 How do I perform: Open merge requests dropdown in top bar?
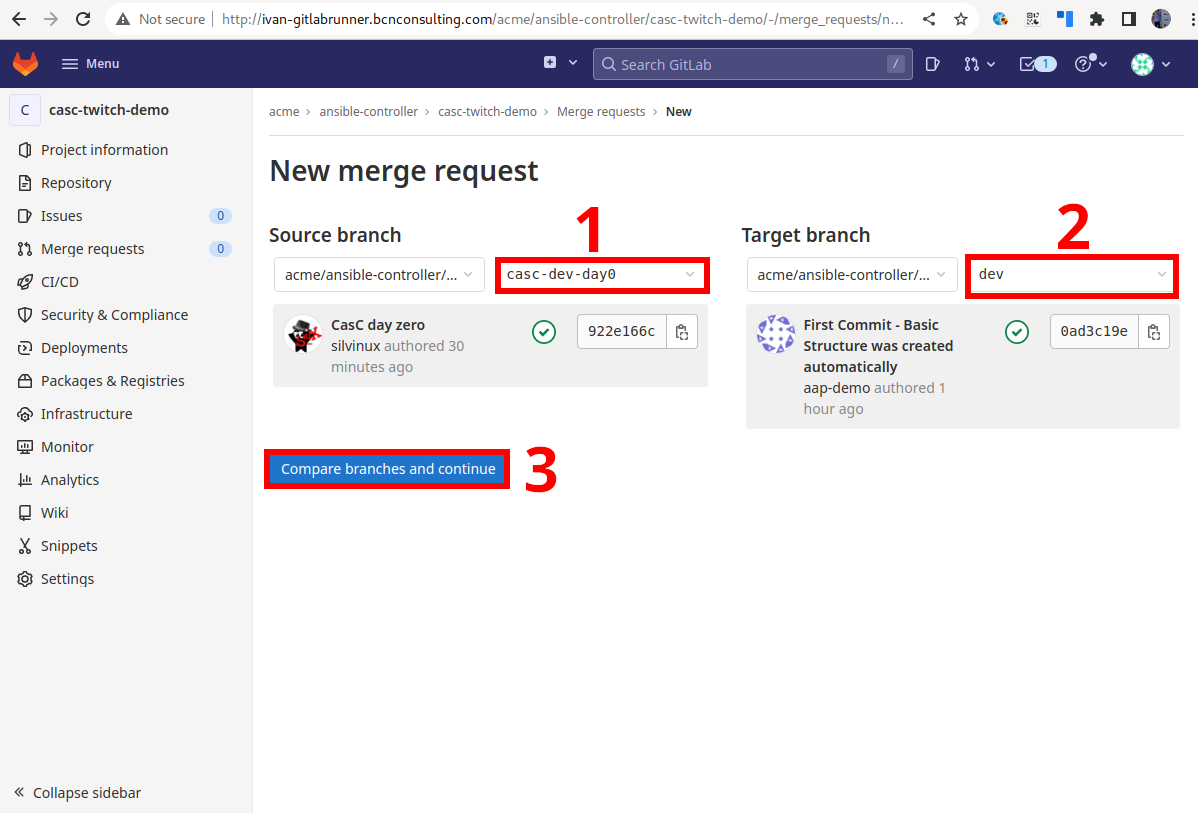[979, 64]
